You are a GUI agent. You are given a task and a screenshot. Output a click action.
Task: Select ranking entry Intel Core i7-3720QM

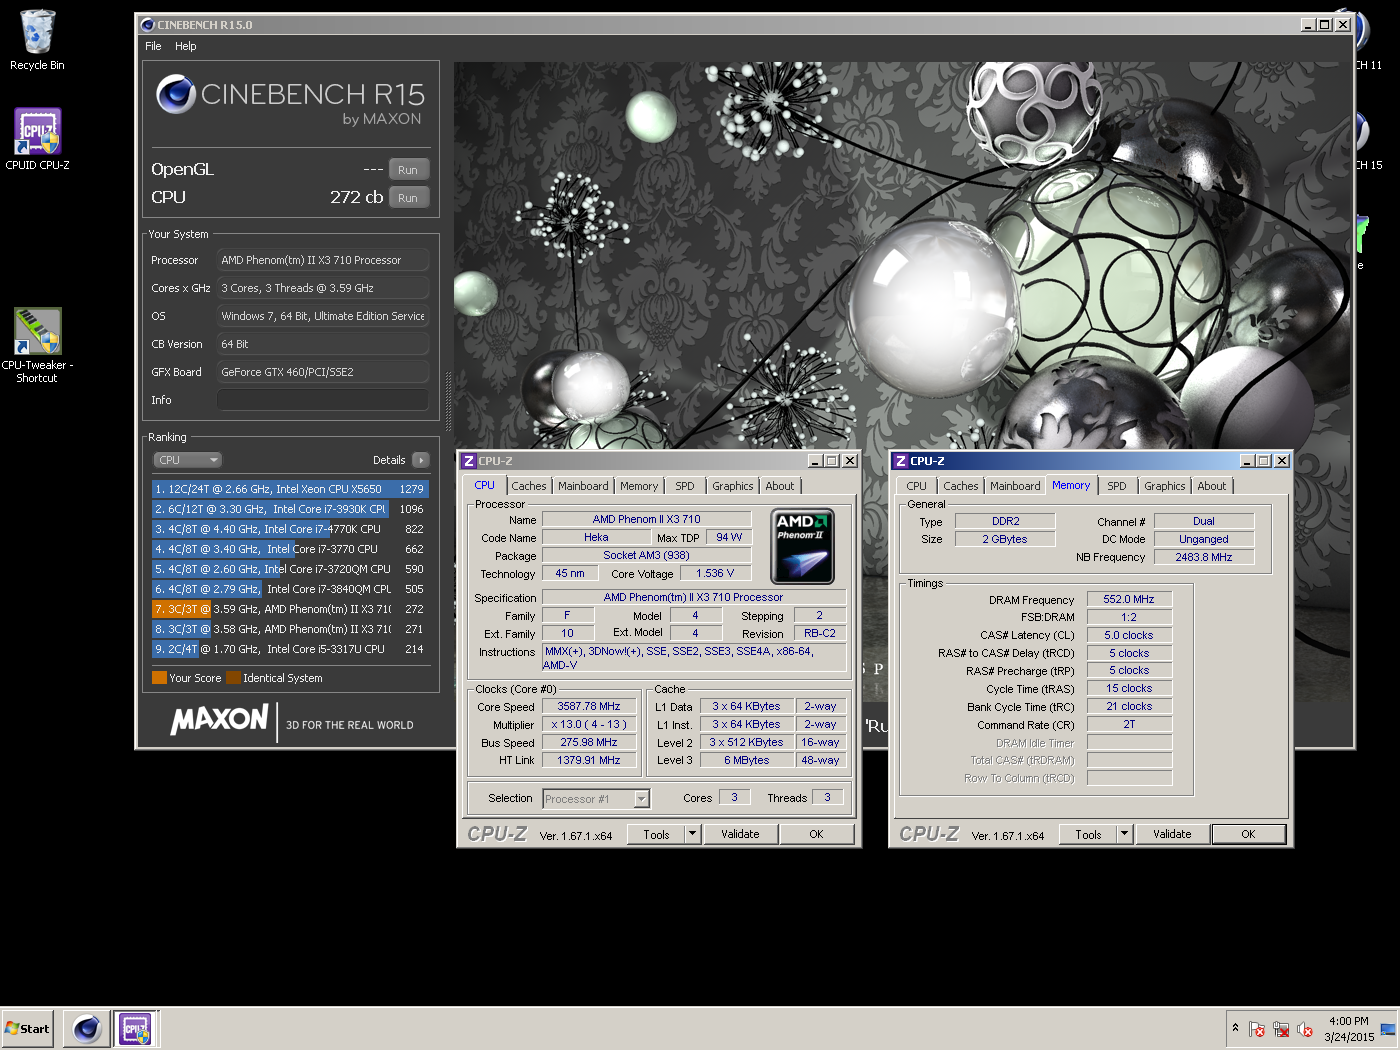(x=290, y=569)
